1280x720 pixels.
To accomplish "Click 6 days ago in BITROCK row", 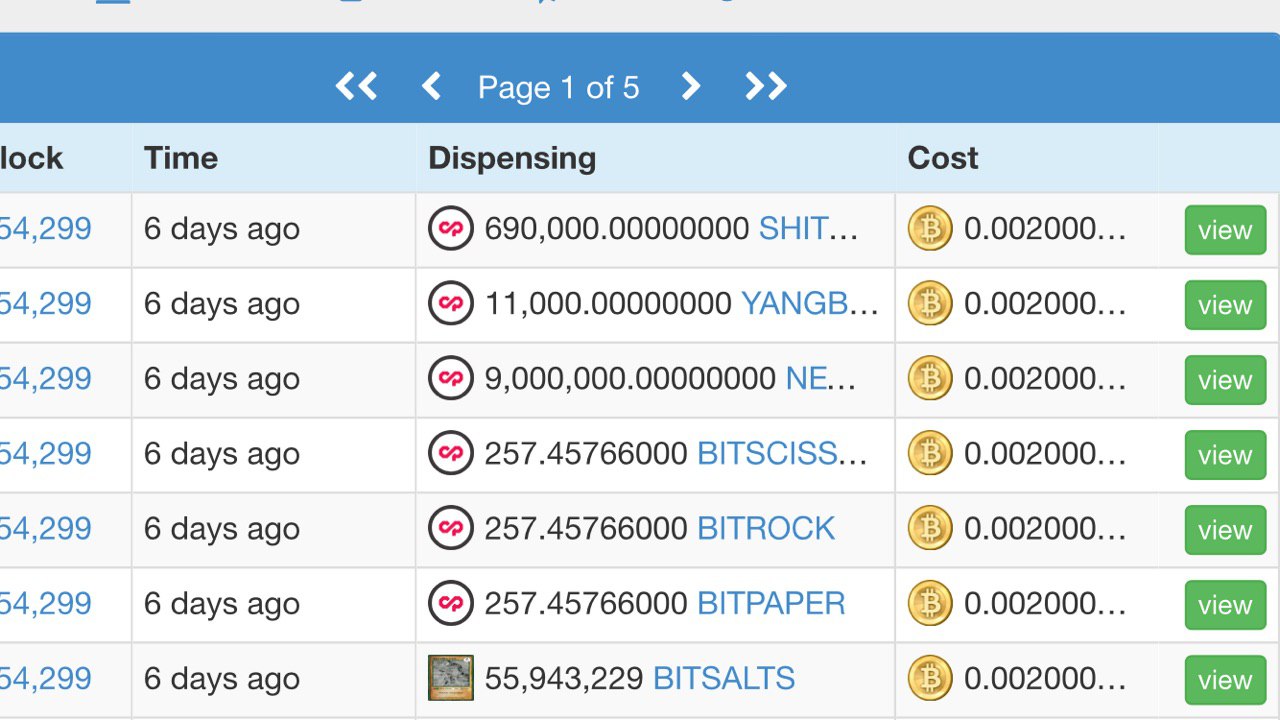I will click(222, 529).
